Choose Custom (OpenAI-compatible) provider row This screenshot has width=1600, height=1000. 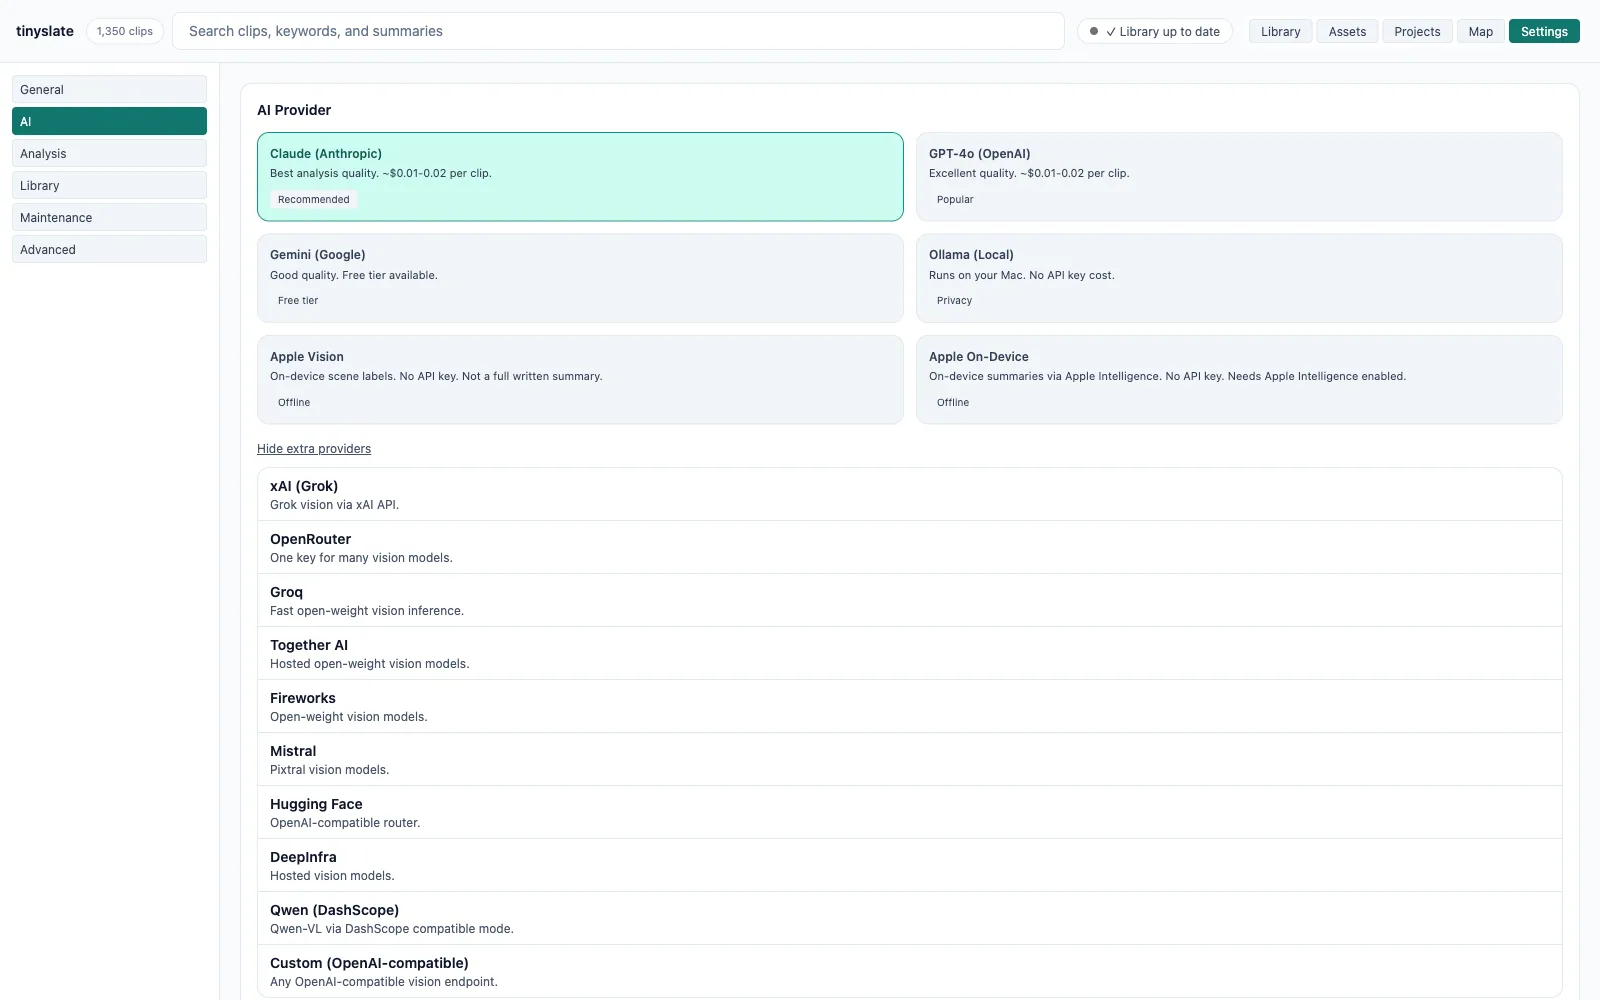pyautogui.click(x=910, y=972)
